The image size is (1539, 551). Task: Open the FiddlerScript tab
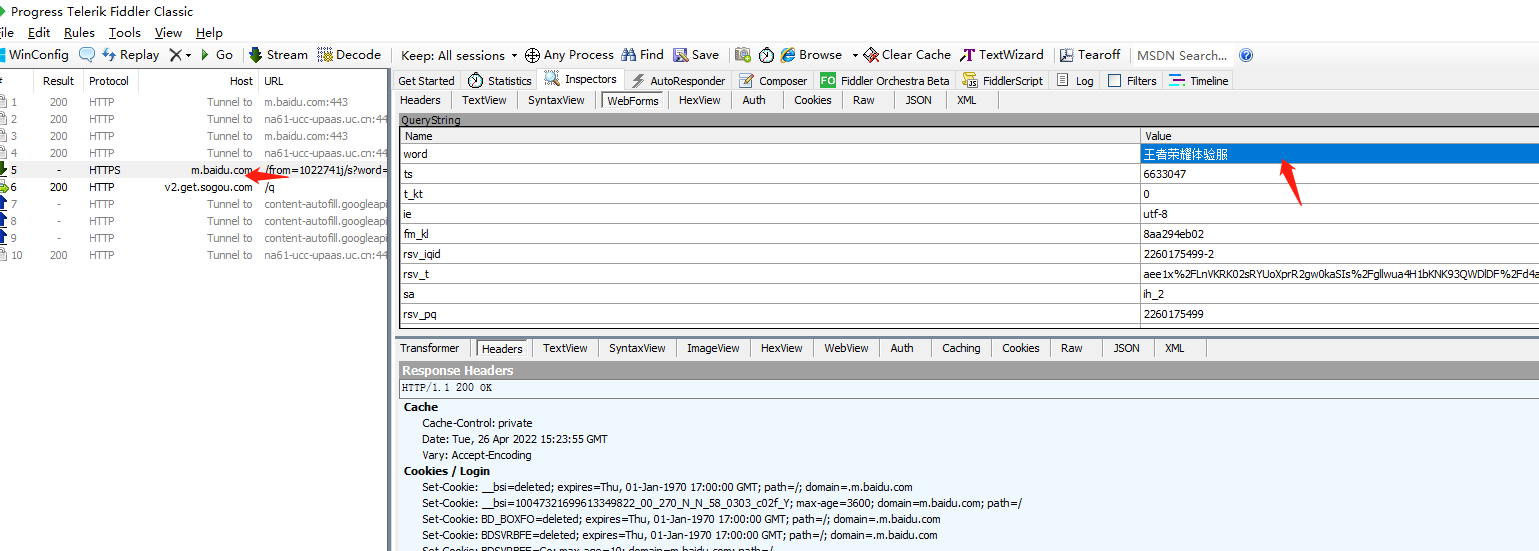pyautogui.click(x=1002, y=81)
